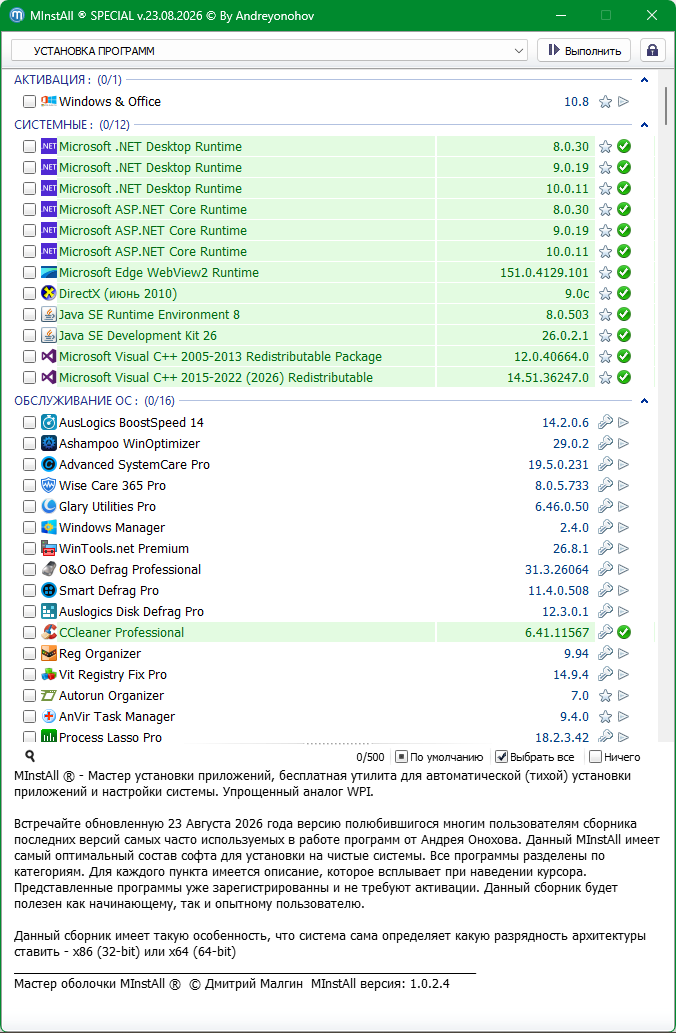Collapse the СИСТЕМНЫЕ section
The width and height of the screenshot is (676, 1033).
(x=644, y=125)
